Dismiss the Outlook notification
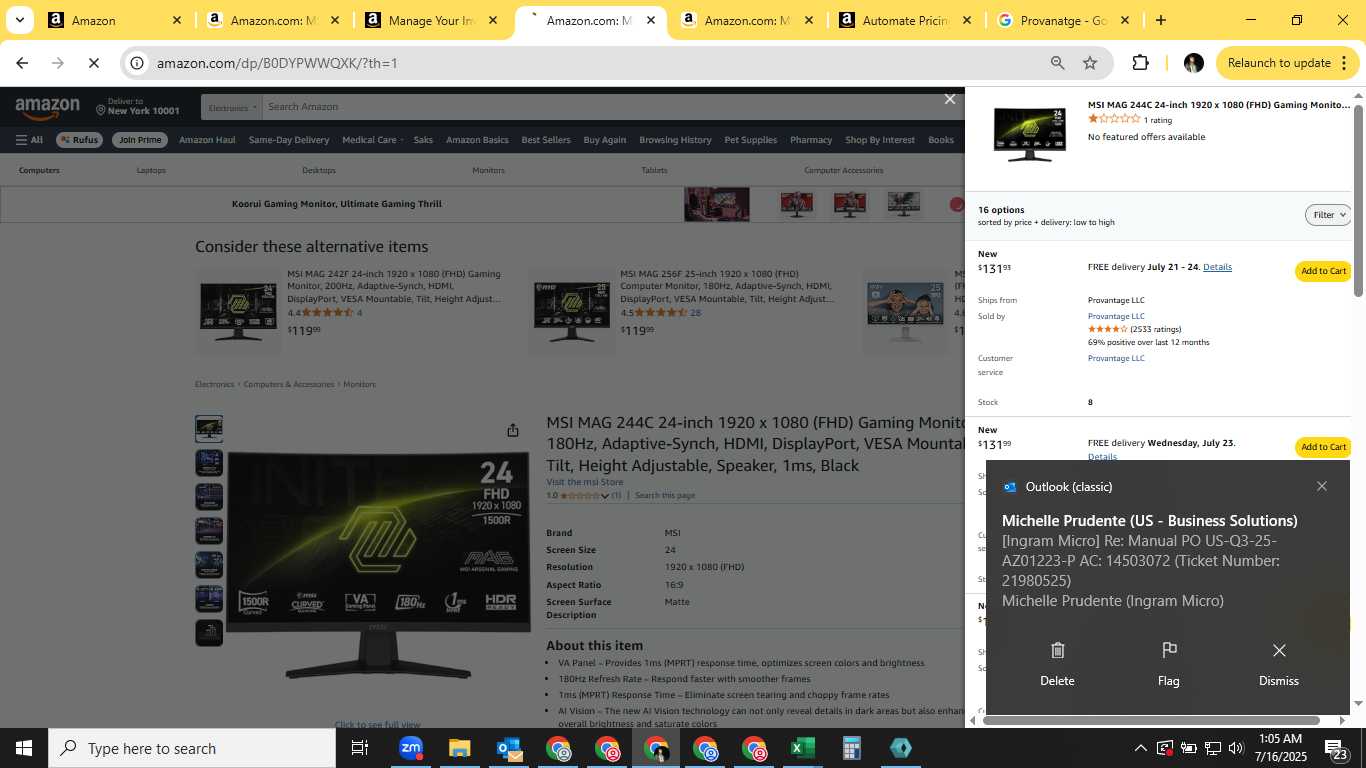This screenshot has width=1366, height=768. pos(1279,664)
